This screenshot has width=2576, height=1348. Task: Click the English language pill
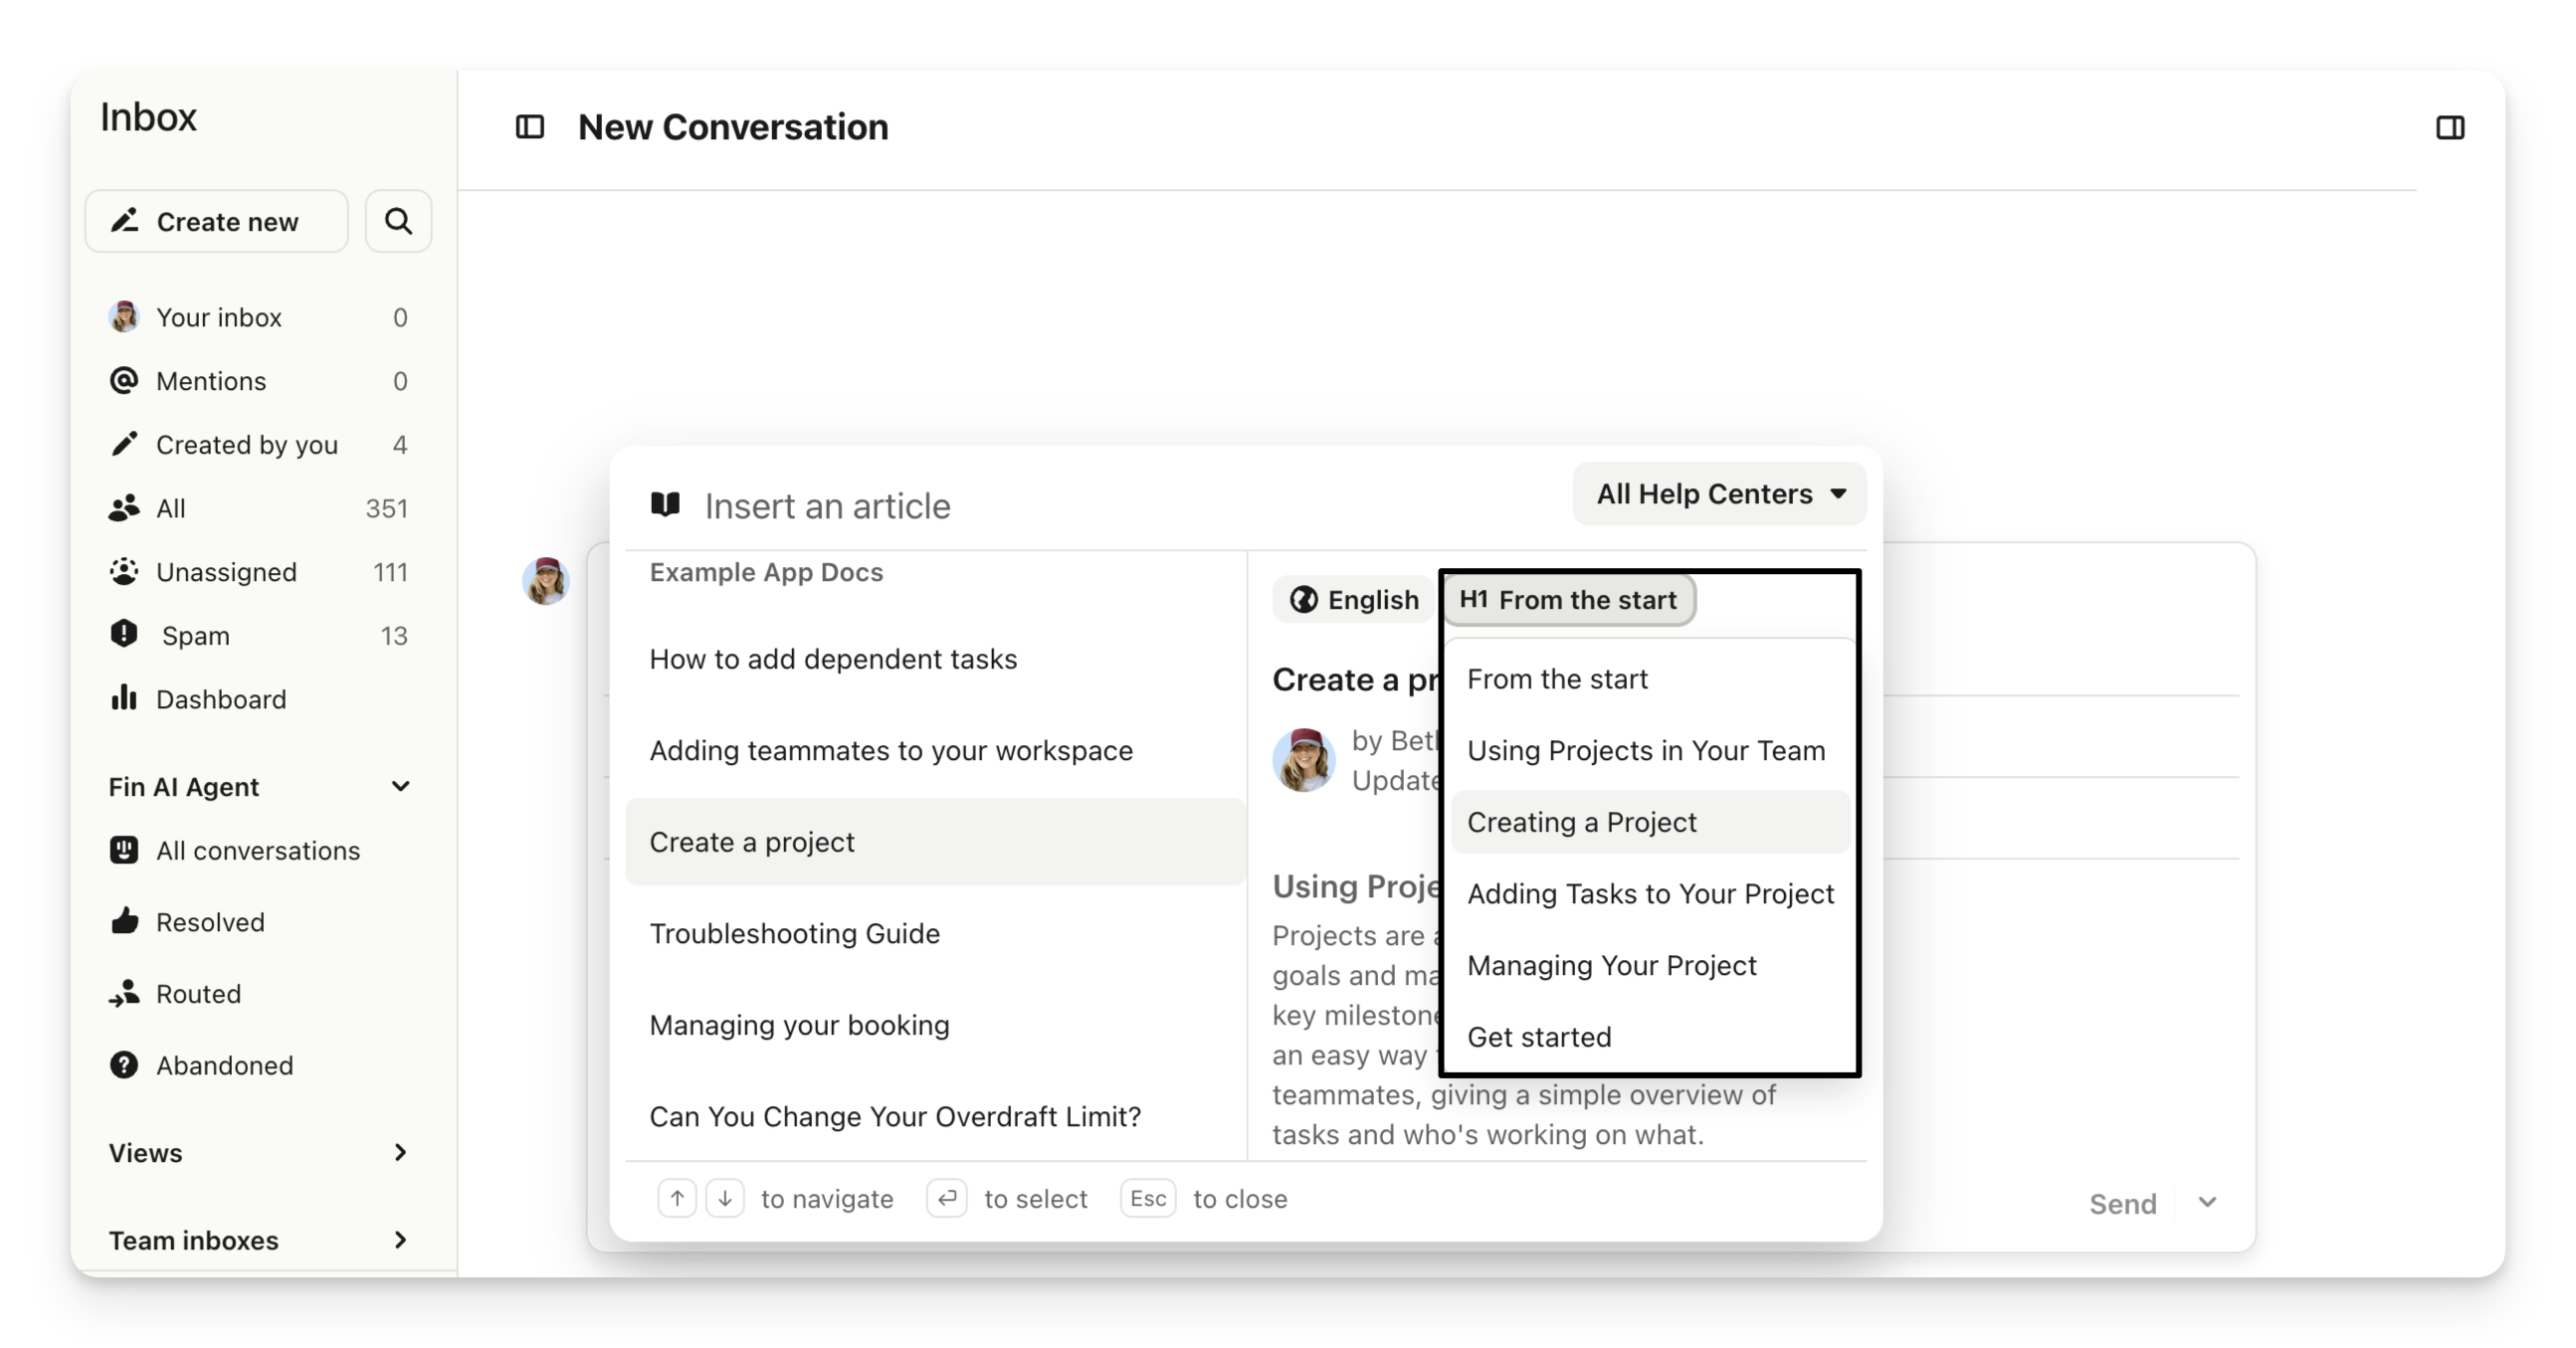pyautogui.click(x=1354, y=600)
